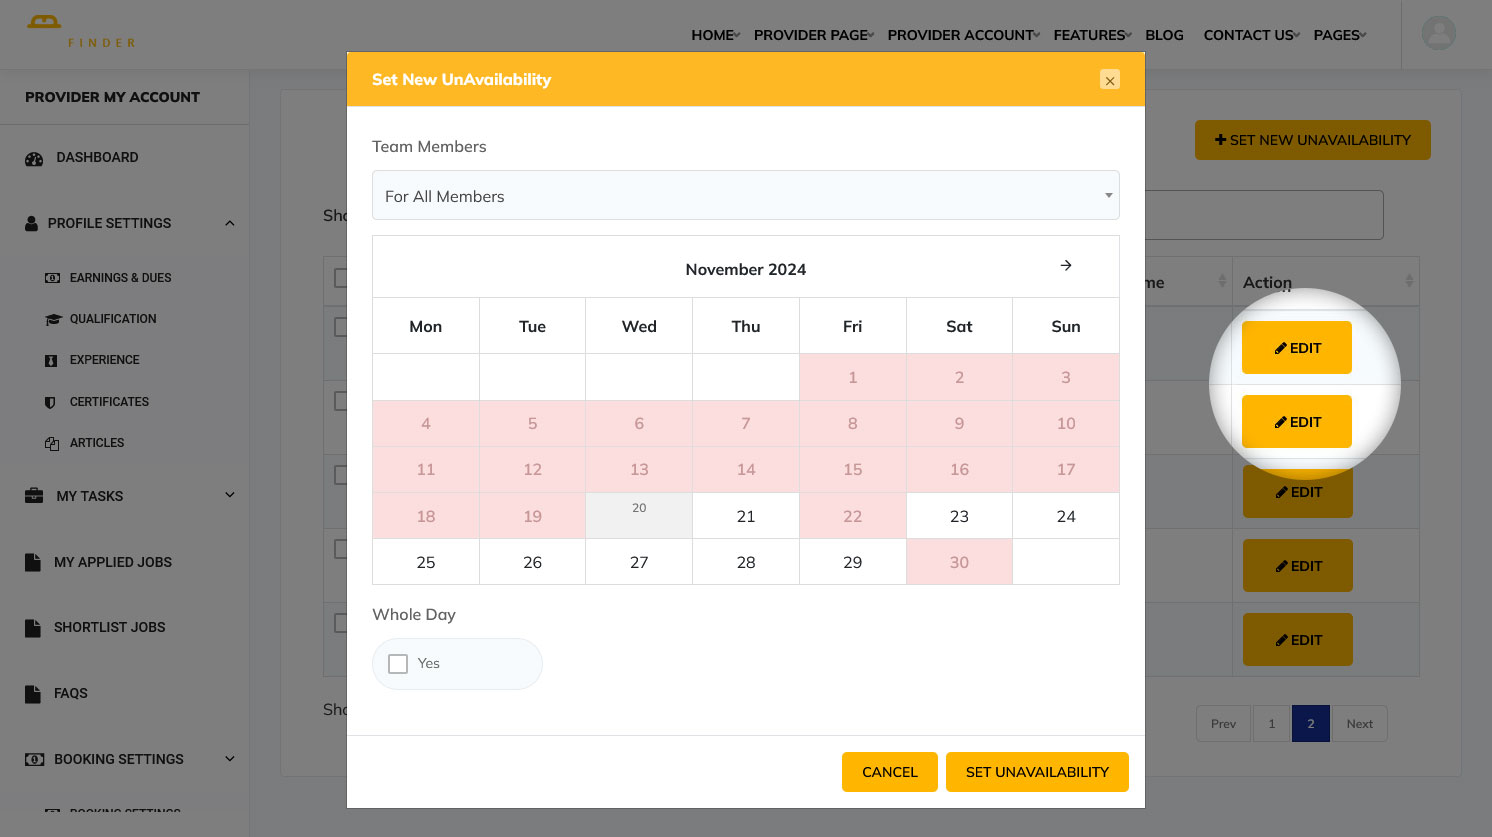Image resolution: width=1492 pixels, height=837 pixels.
Task: Expand the Booking Settings section
Action: (230, 759)
